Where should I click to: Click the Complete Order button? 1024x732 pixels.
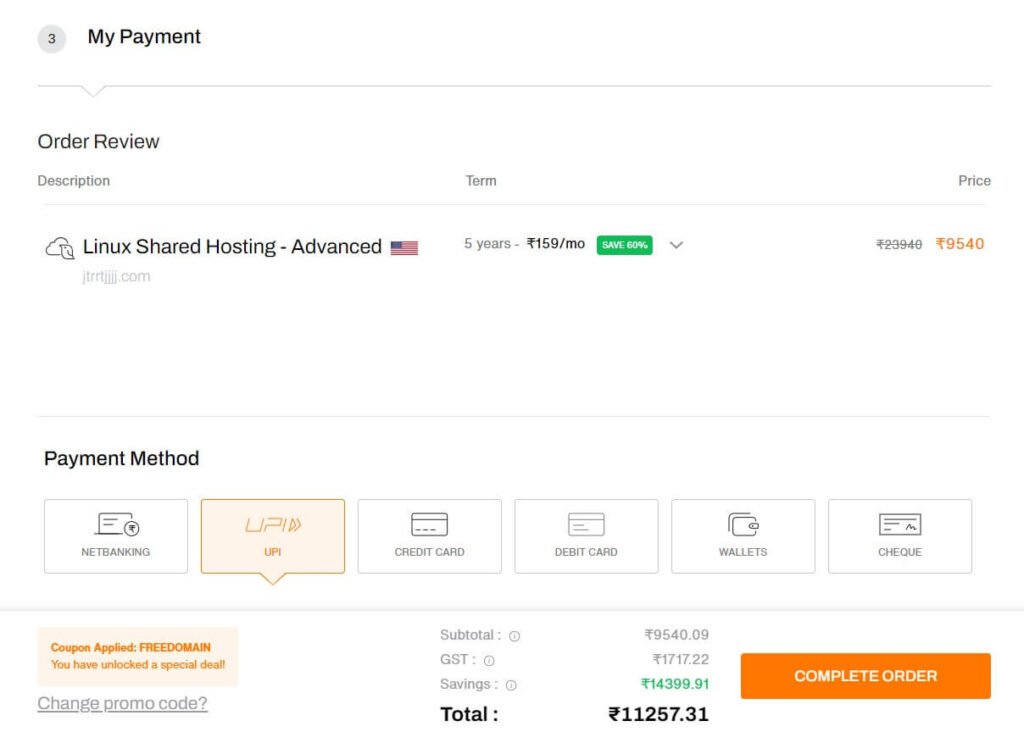tap(865, 676)
